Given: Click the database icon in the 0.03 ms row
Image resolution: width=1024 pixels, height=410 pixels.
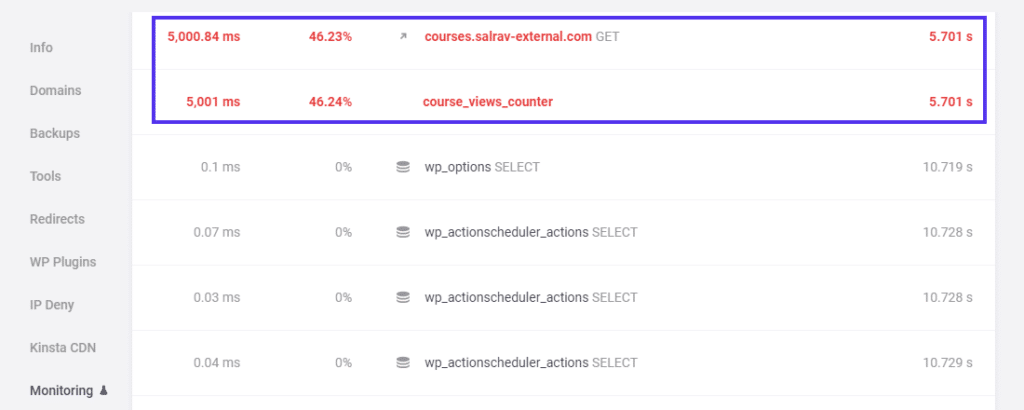Looking at the screenshot, I should (x=403, y=297).
